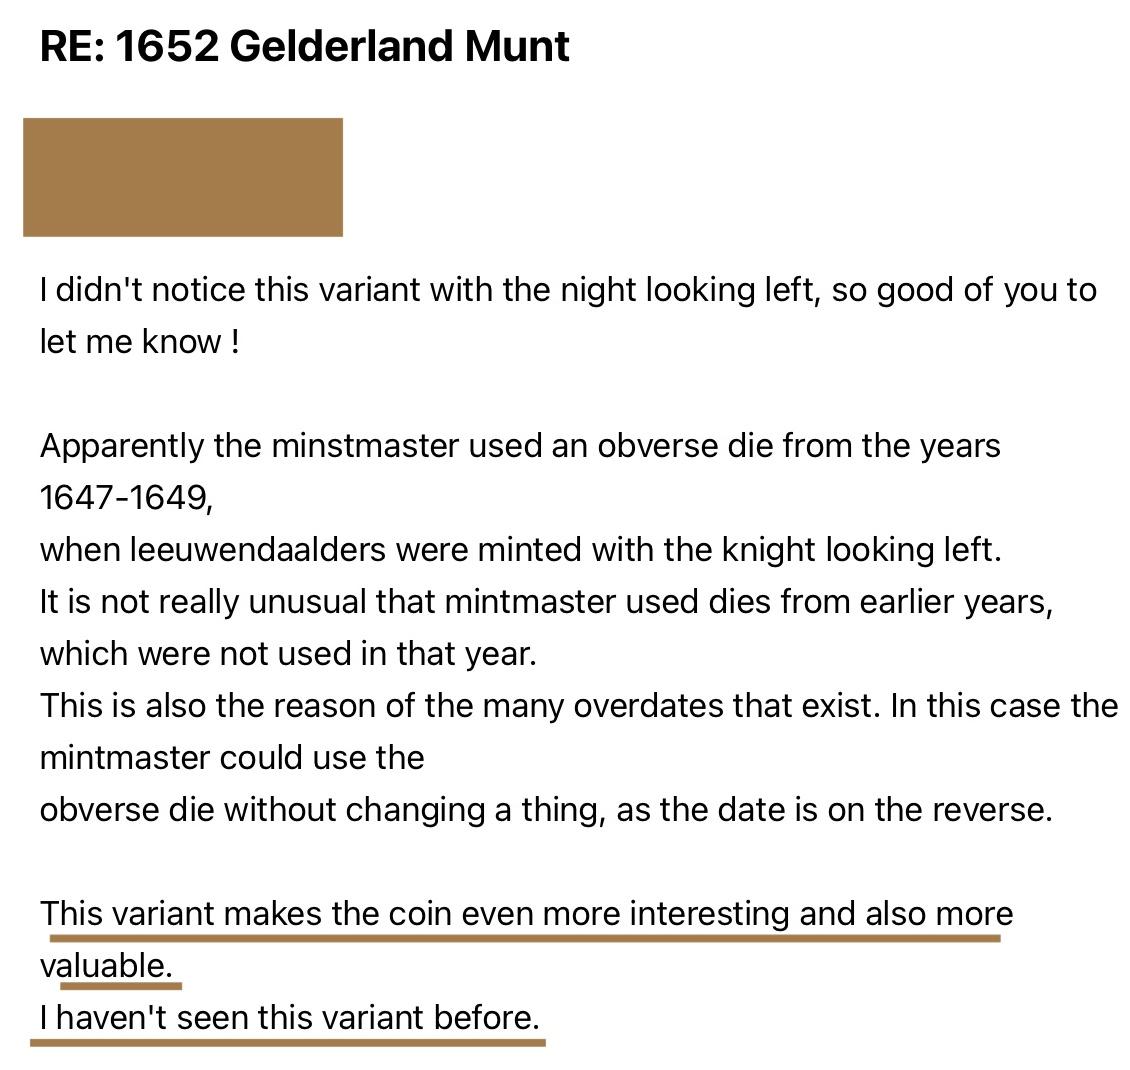The image size is (1130, 1070).
Task: Click the brown redacted sender block
Action: tap(183, 177)
